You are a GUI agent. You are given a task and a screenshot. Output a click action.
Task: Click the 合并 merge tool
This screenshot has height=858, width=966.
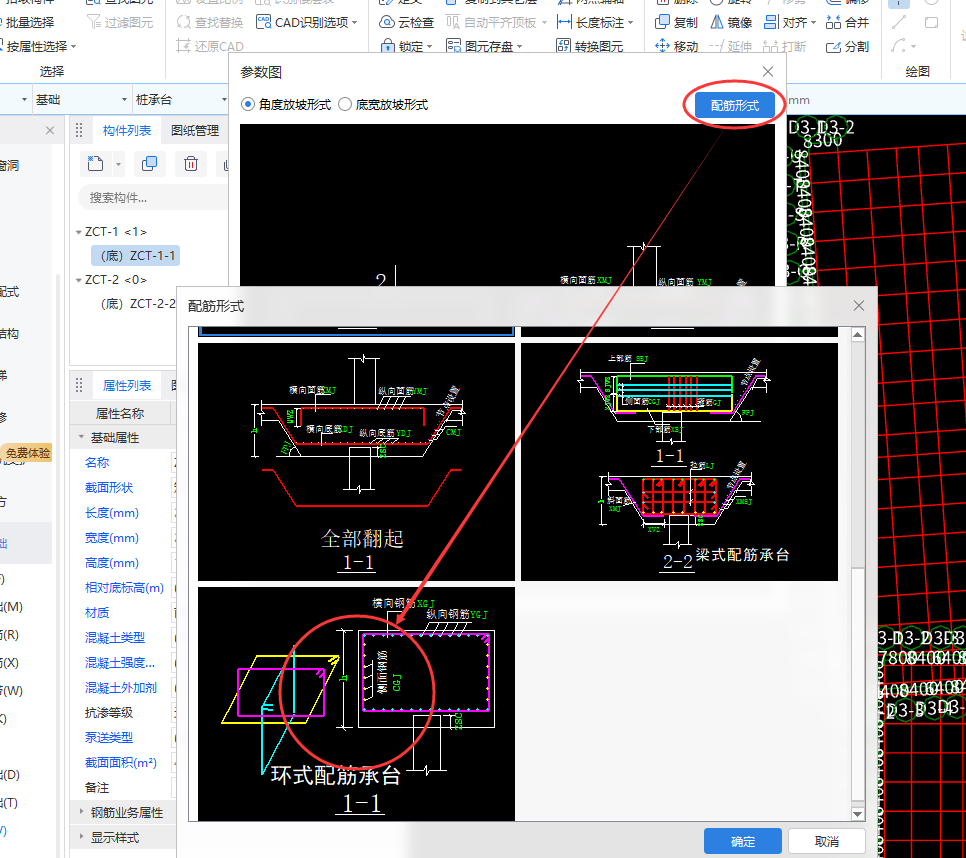847,23
